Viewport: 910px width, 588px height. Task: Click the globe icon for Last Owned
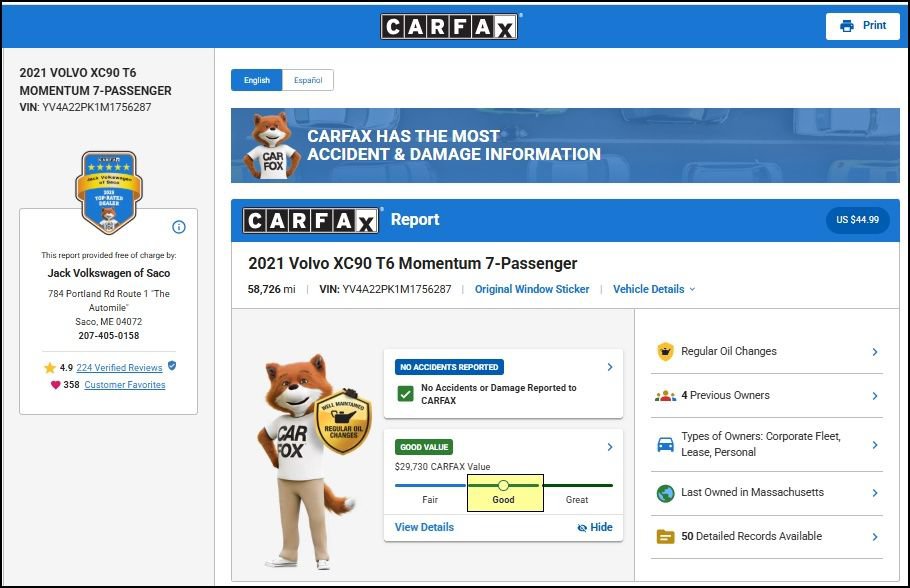tap(665, 493)
